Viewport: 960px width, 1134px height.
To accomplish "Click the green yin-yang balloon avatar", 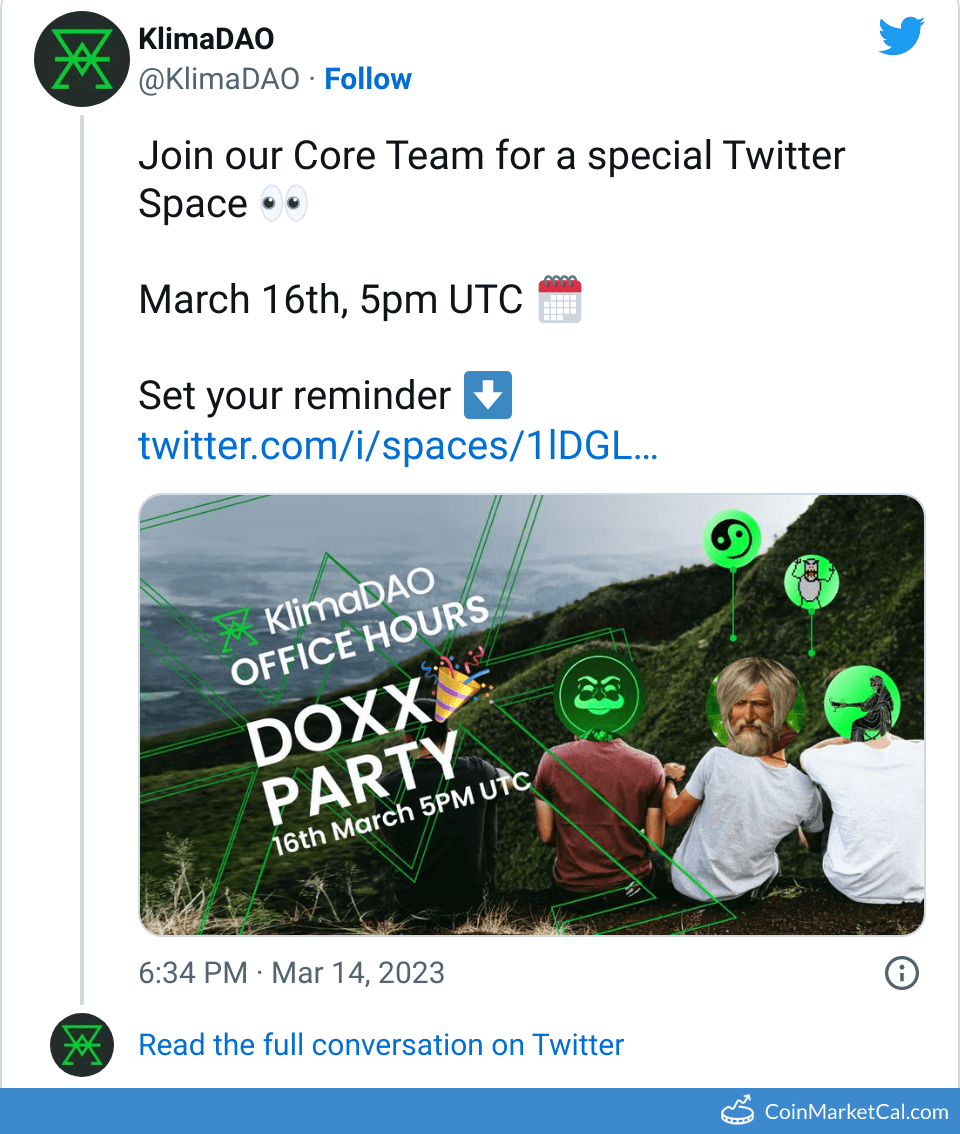I will click(731, 541).
